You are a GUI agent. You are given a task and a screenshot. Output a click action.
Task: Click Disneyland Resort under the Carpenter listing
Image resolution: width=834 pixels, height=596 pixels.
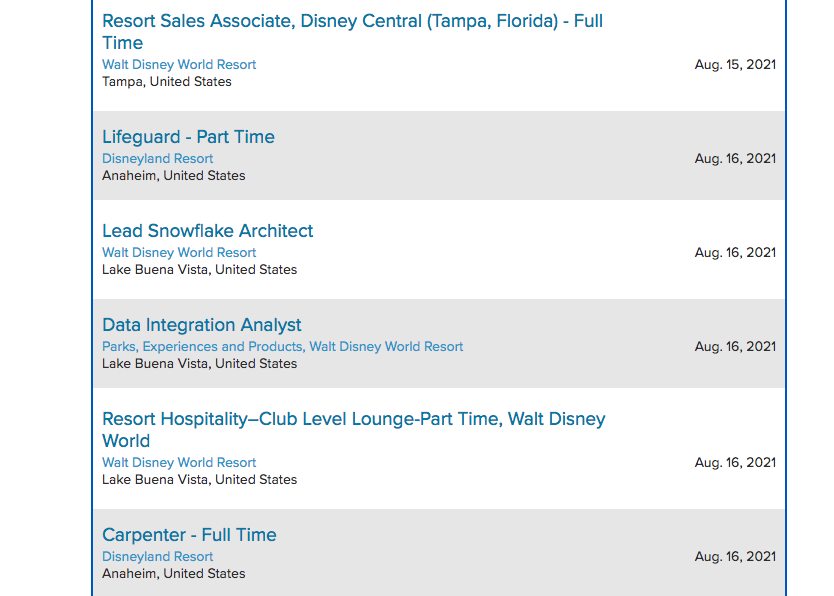157,557
